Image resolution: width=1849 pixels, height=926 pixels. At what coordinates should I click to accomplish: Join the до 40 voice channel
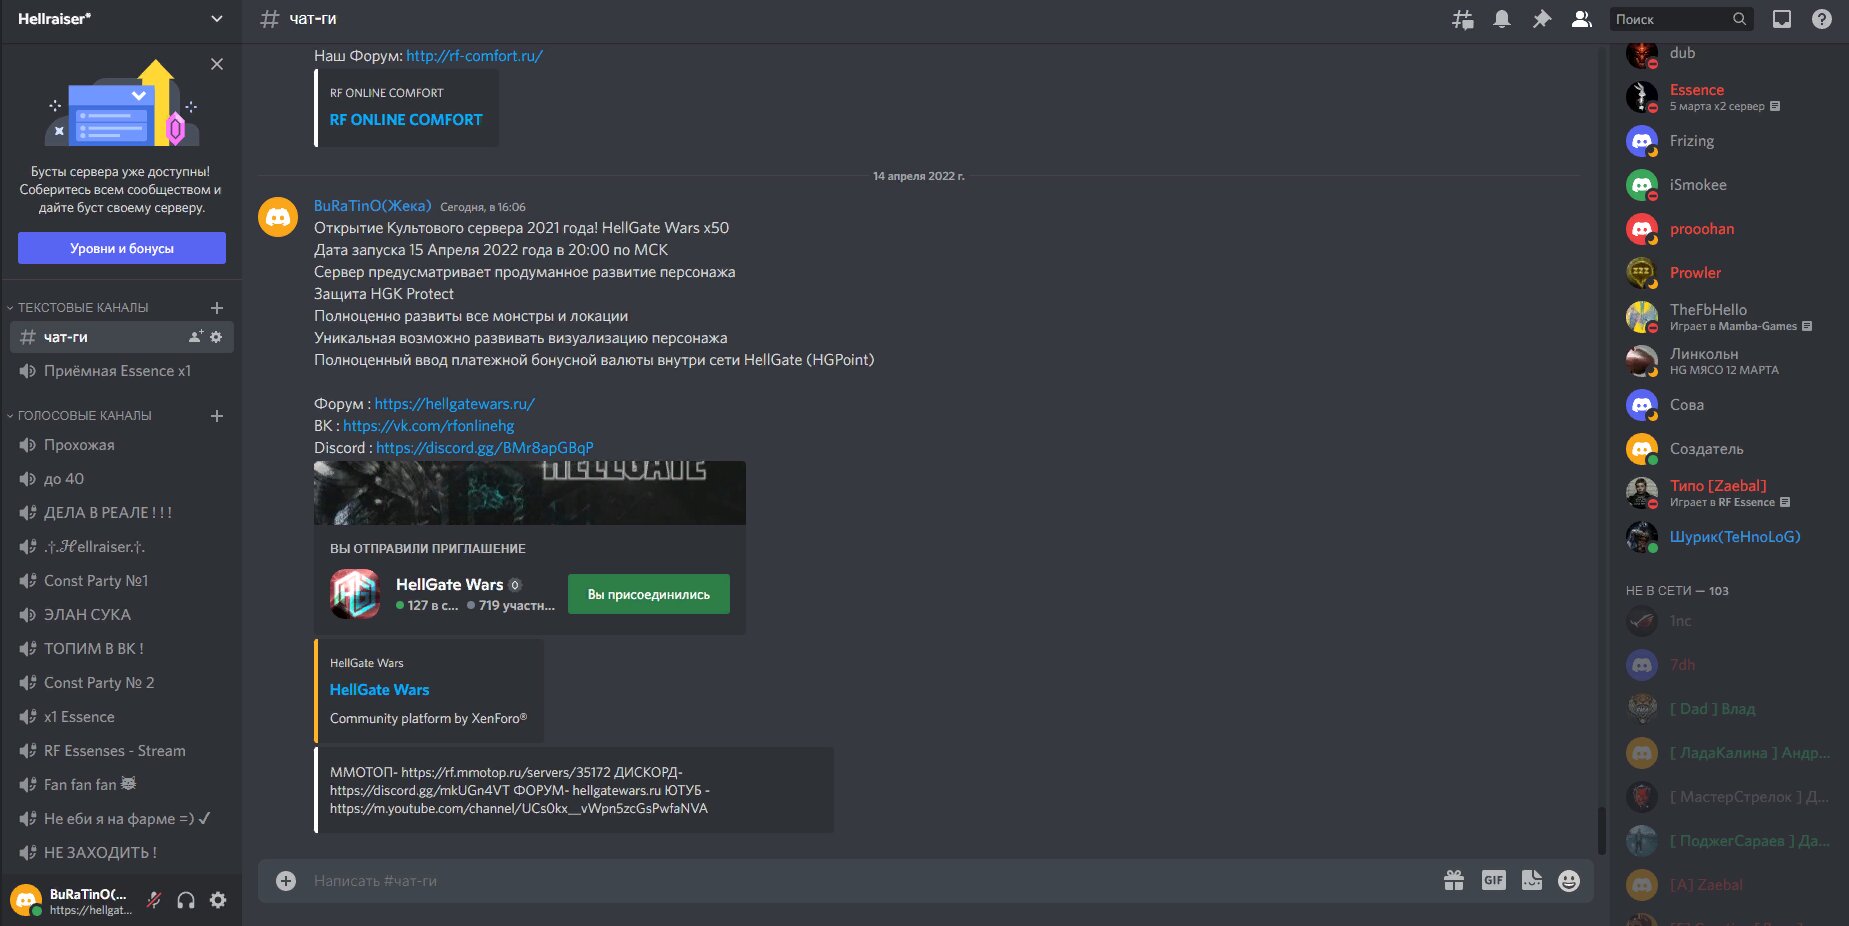click(122, 479)
